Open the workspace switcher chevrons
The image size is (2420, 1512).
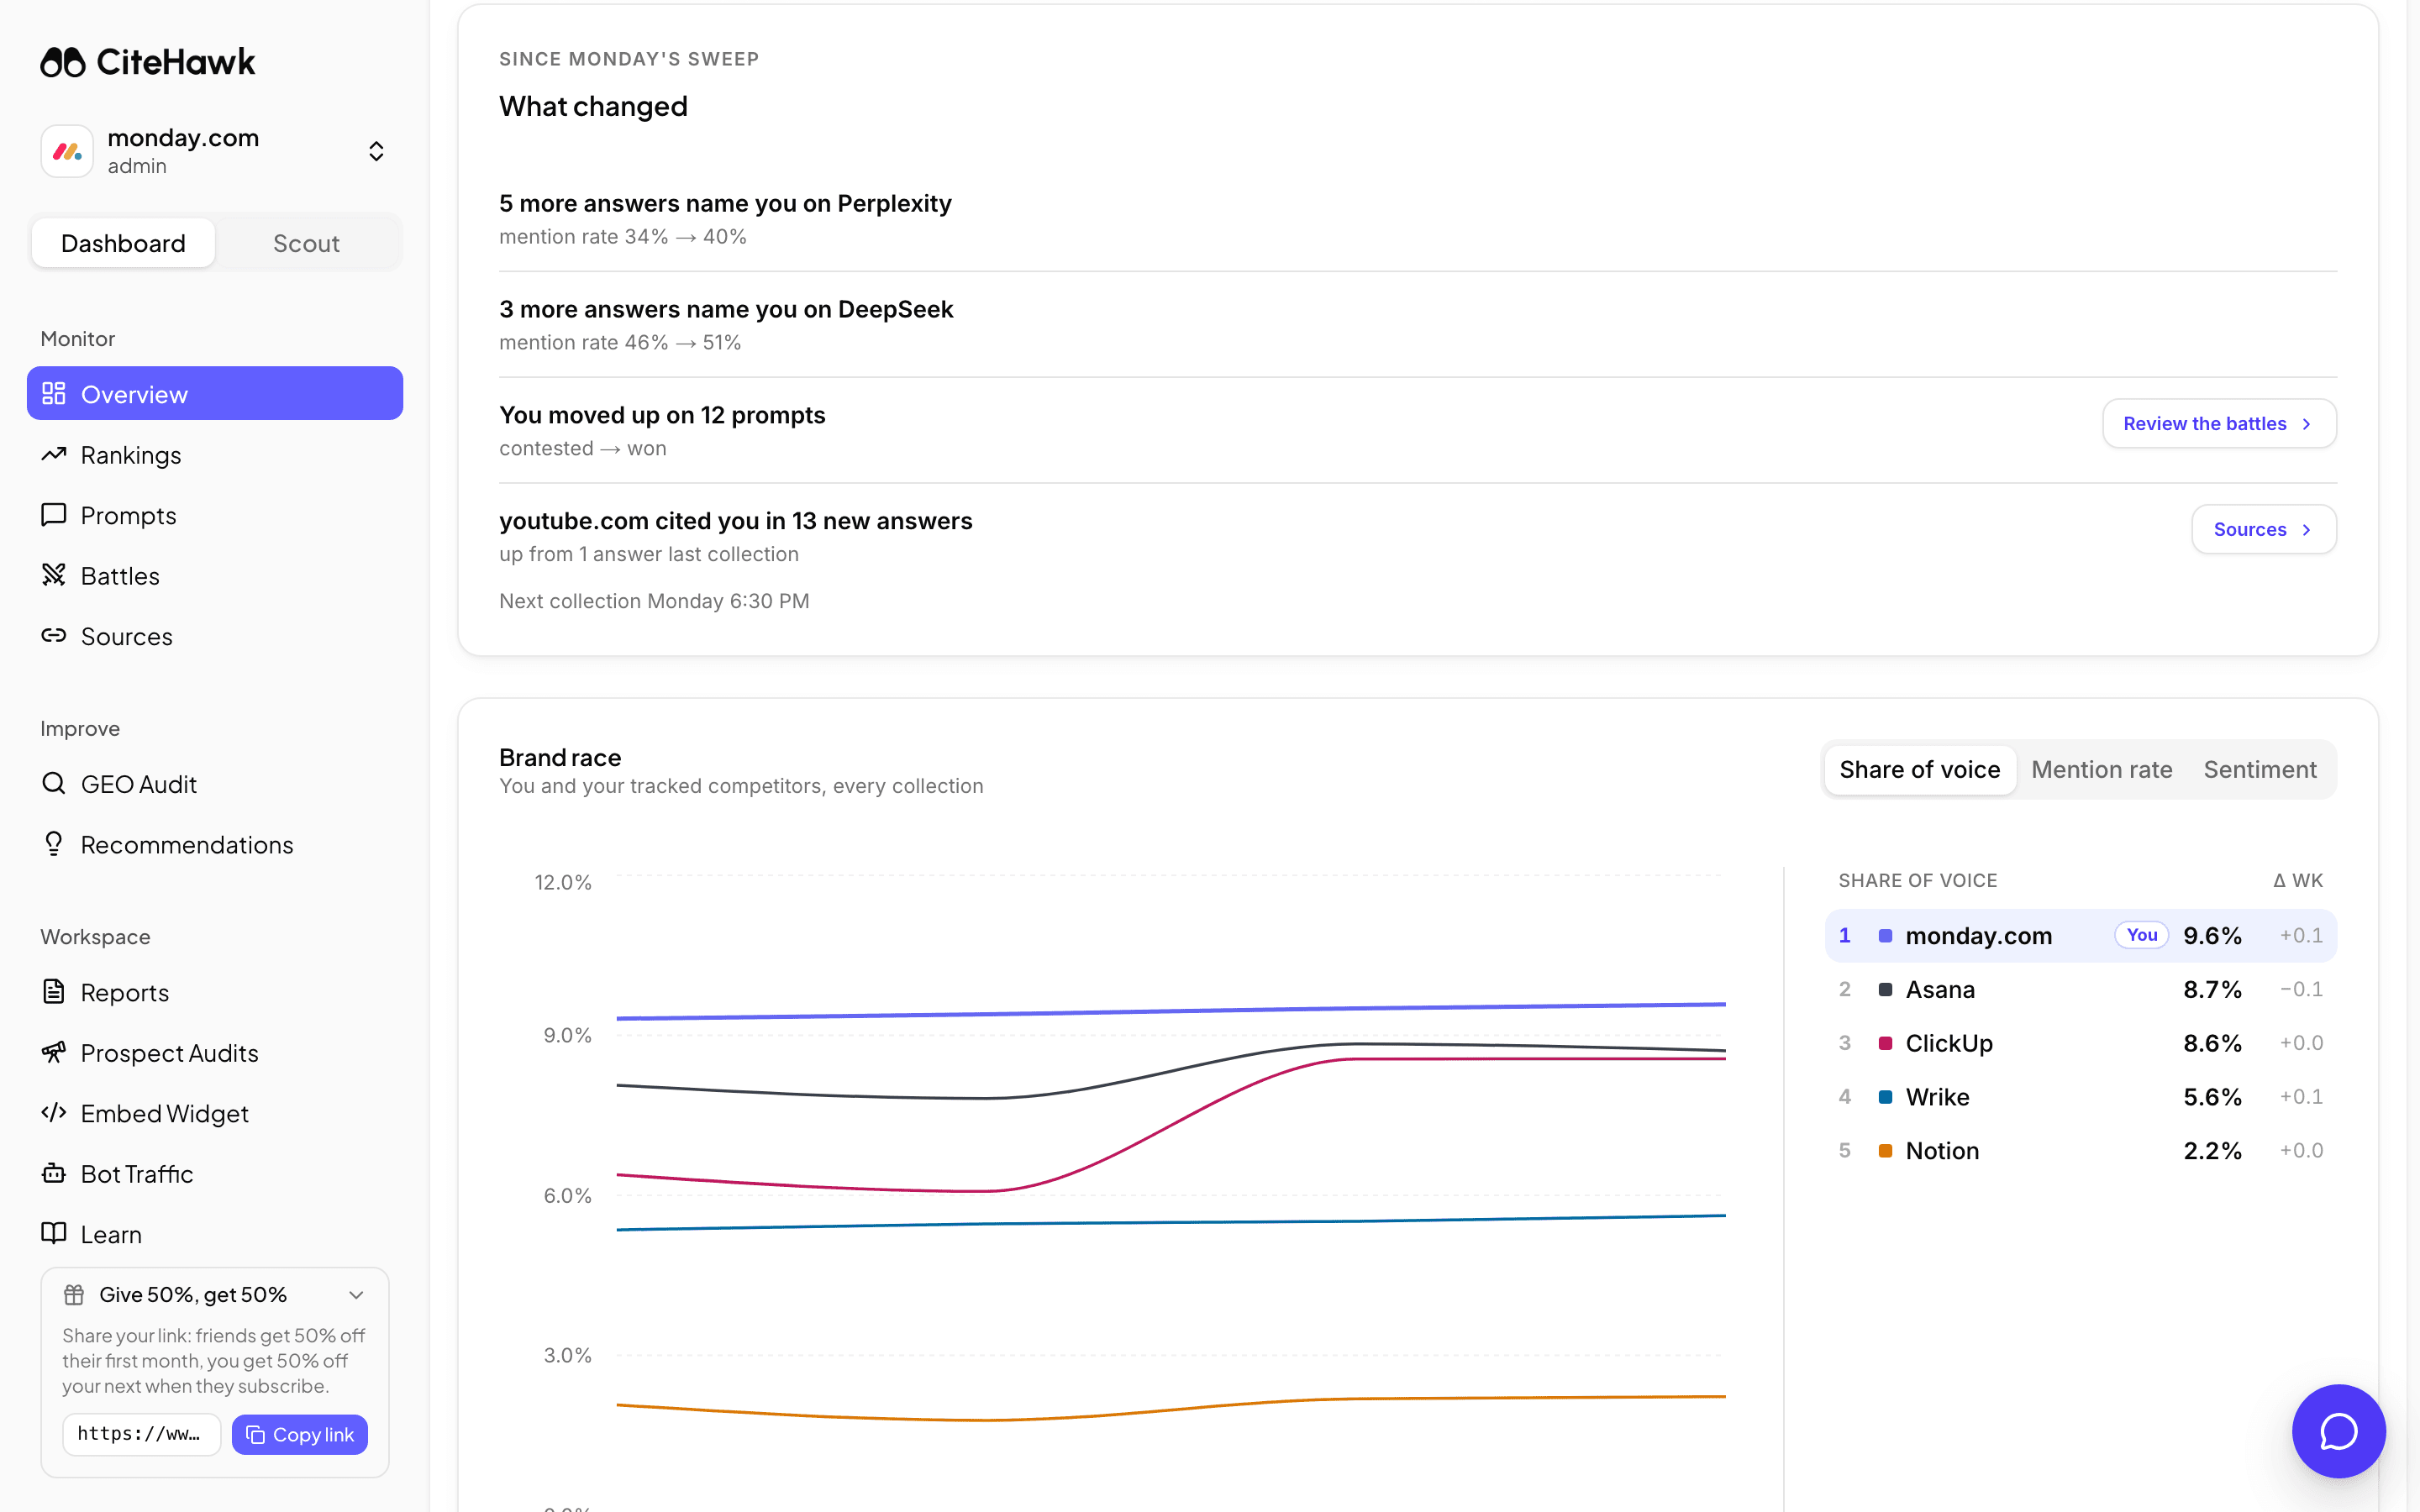[376, 151]
